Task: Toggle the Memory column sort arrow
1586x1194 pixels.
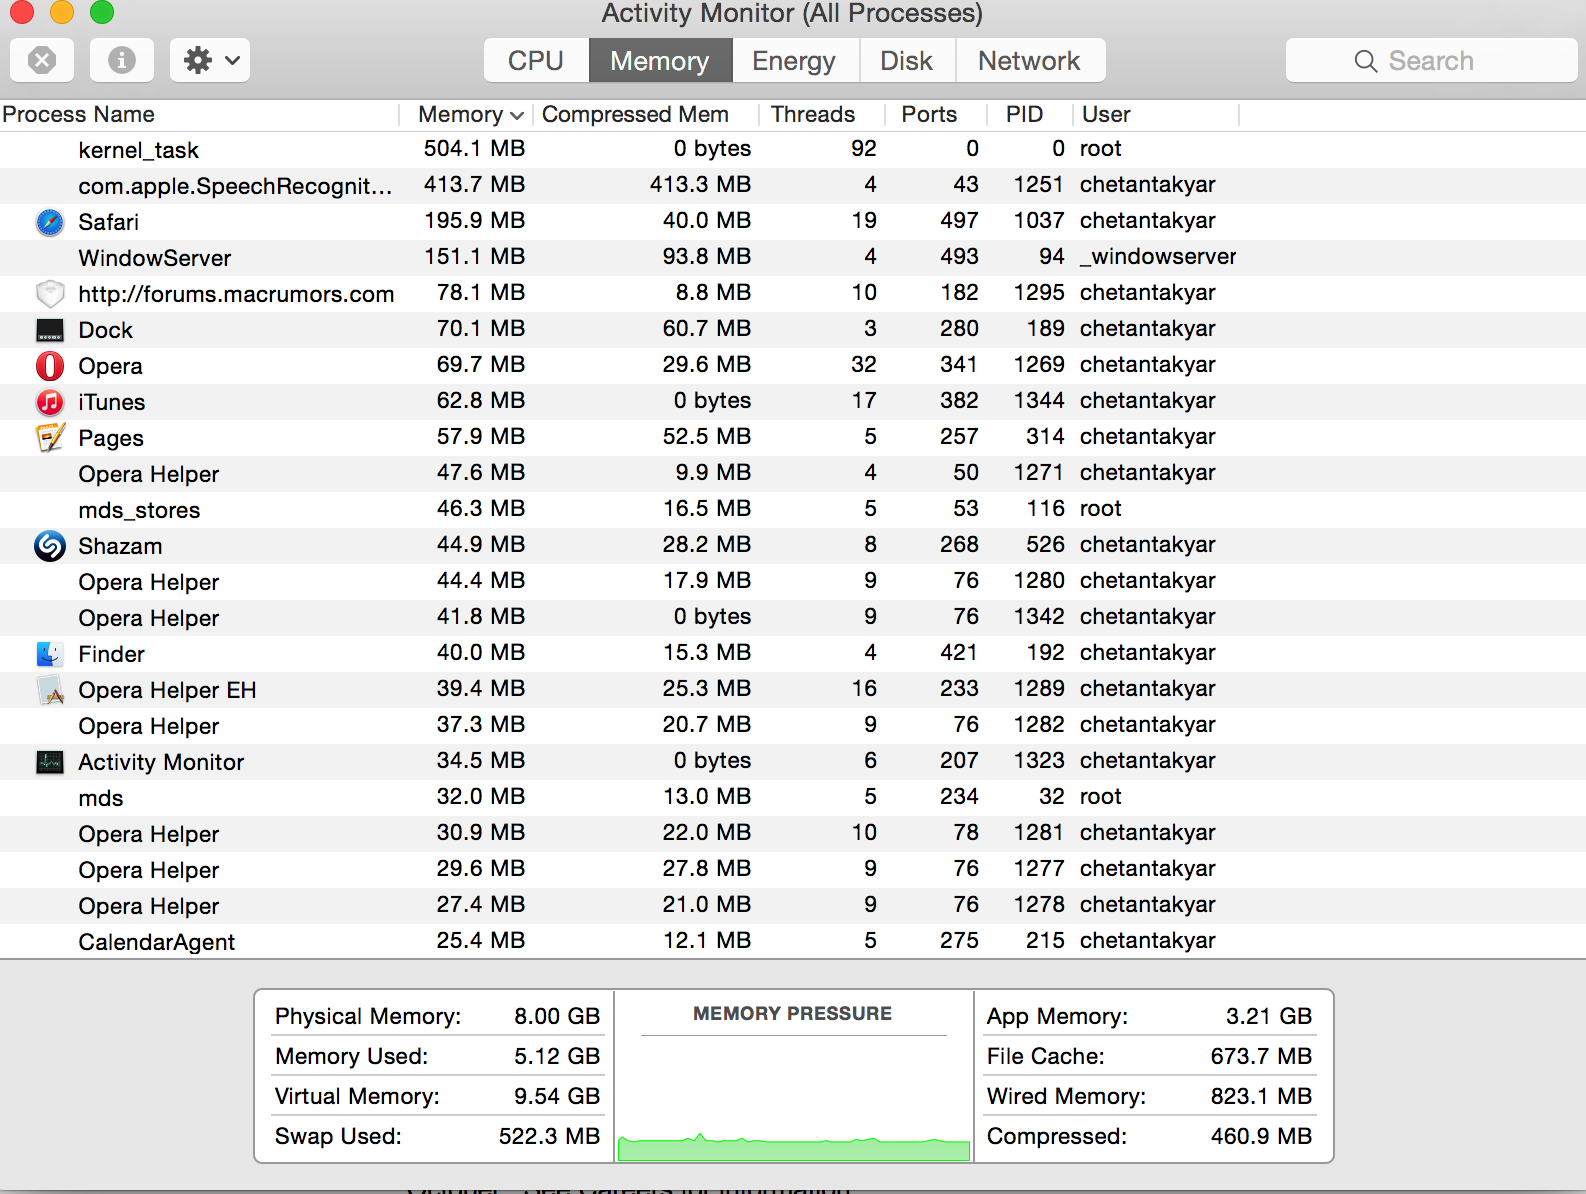Action: (517, 116)
